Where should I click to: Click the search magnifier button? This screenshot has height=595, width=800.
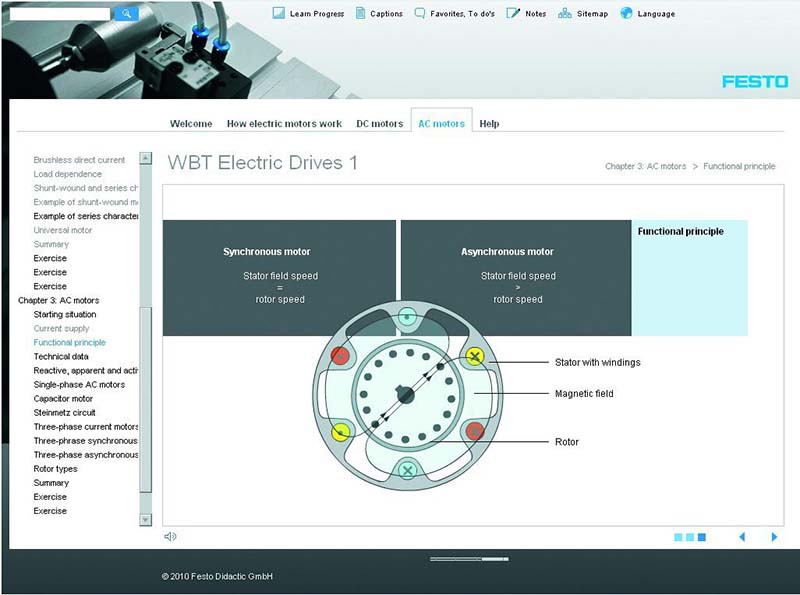point(127,14)
